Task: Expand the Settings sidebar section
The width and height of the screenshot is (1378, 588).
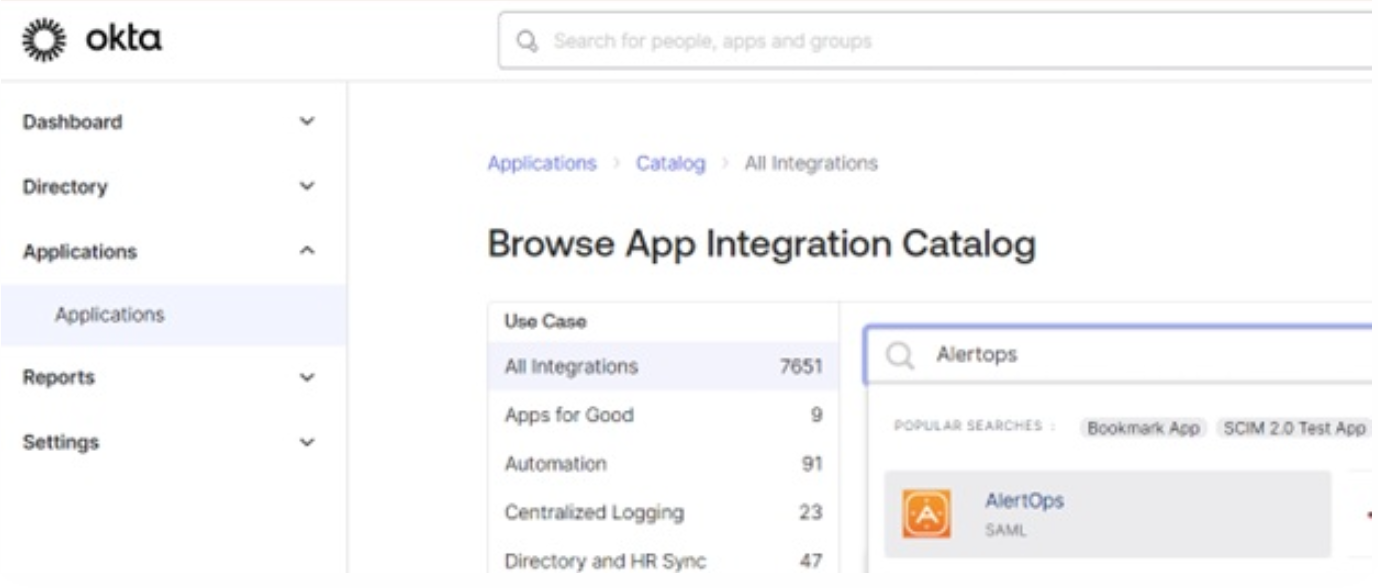Action: (x=308, y=442)
